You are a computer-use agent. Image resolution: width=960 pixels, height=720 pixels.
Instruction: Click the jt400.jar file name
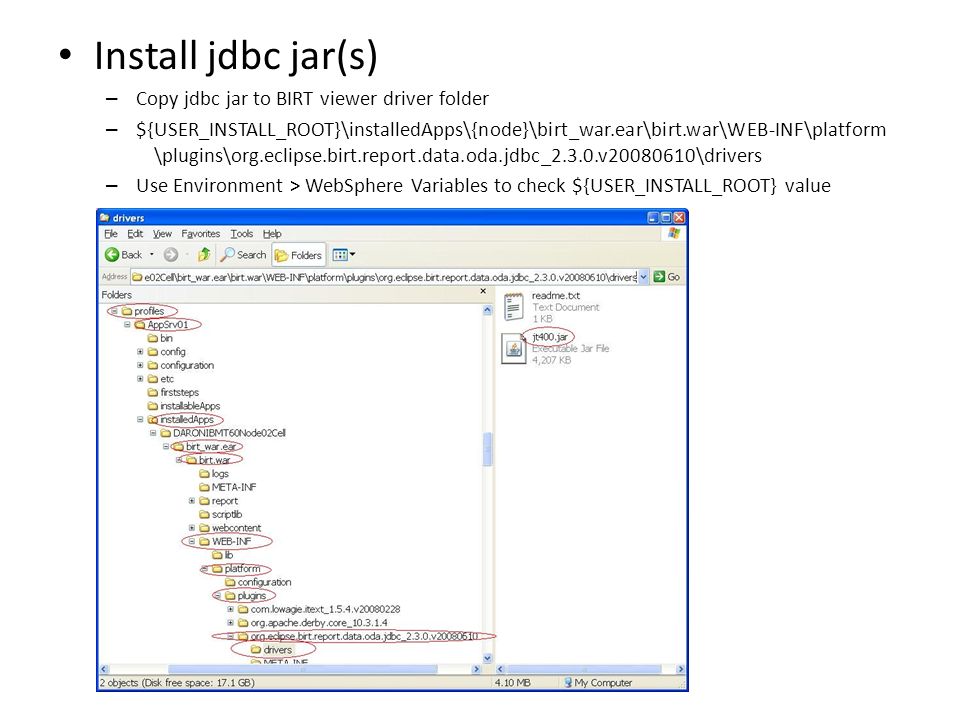550,337
